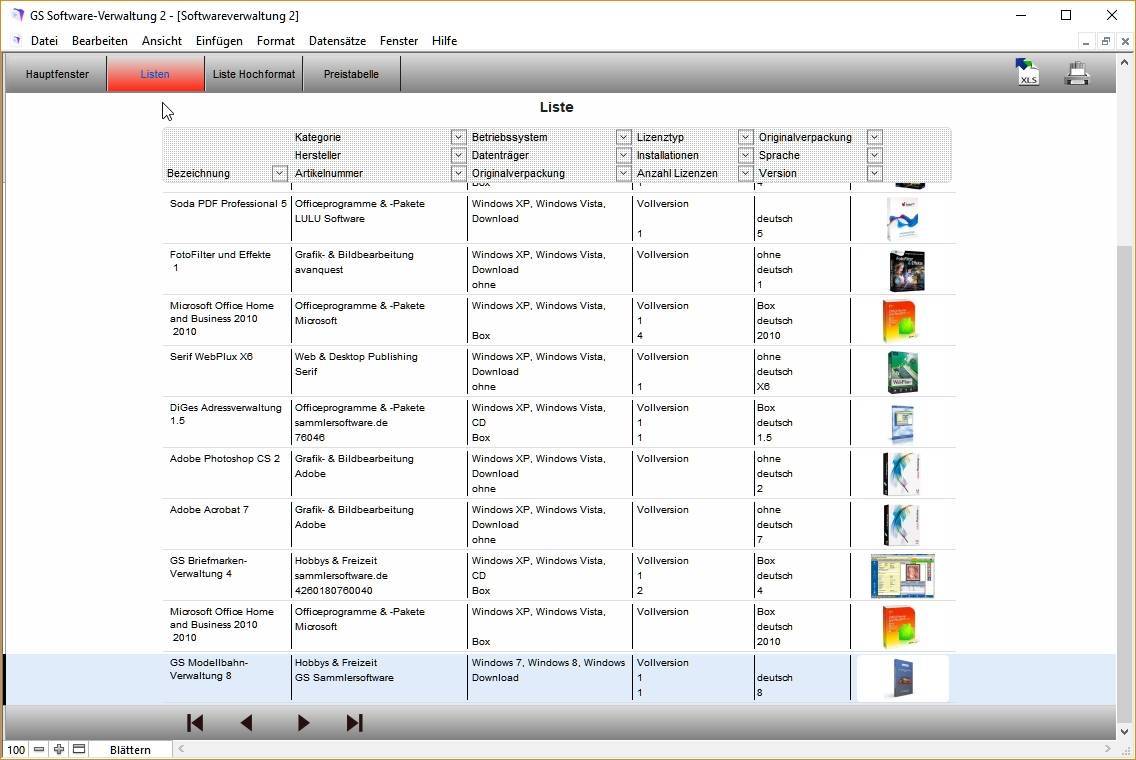Open the Datensätze menu

click(x=337, y=41)
